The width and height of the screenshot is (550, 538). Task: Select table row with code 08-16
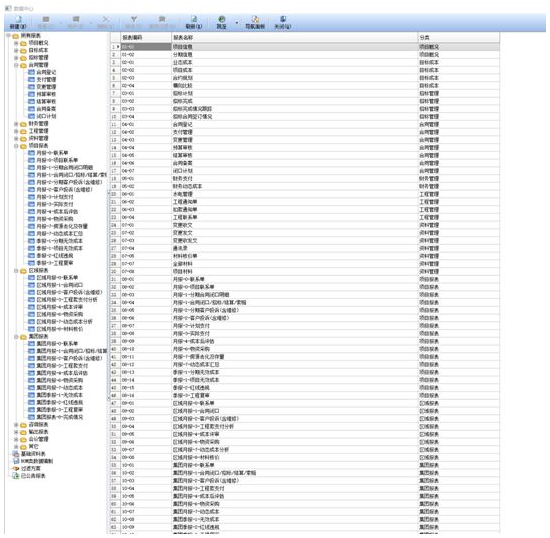click(305, 396)
